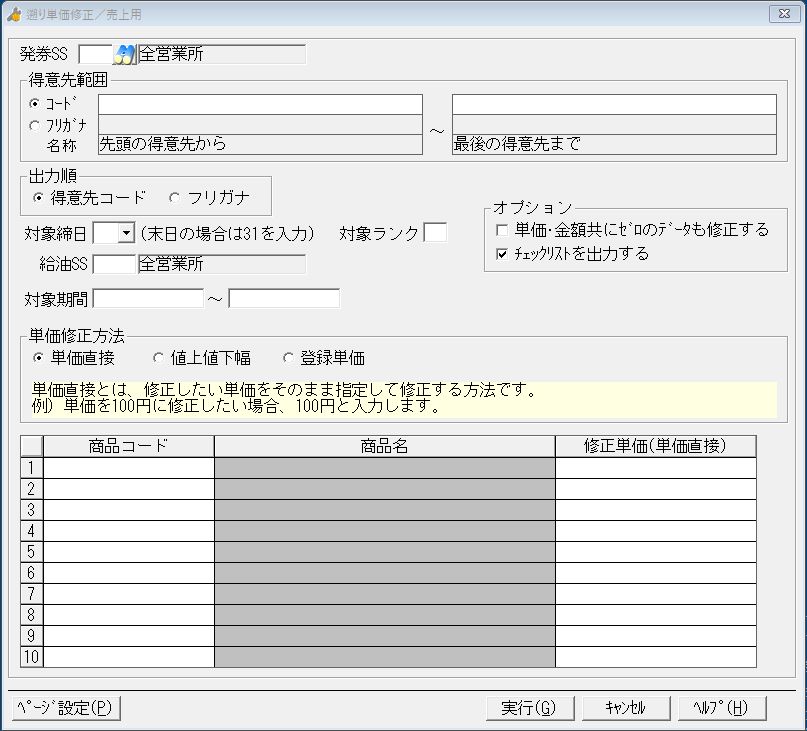Image resolution: width=807 pixels, height=731 pixels.
Task: Open ページ設定(P) page settings
Action: coord(67,708)
